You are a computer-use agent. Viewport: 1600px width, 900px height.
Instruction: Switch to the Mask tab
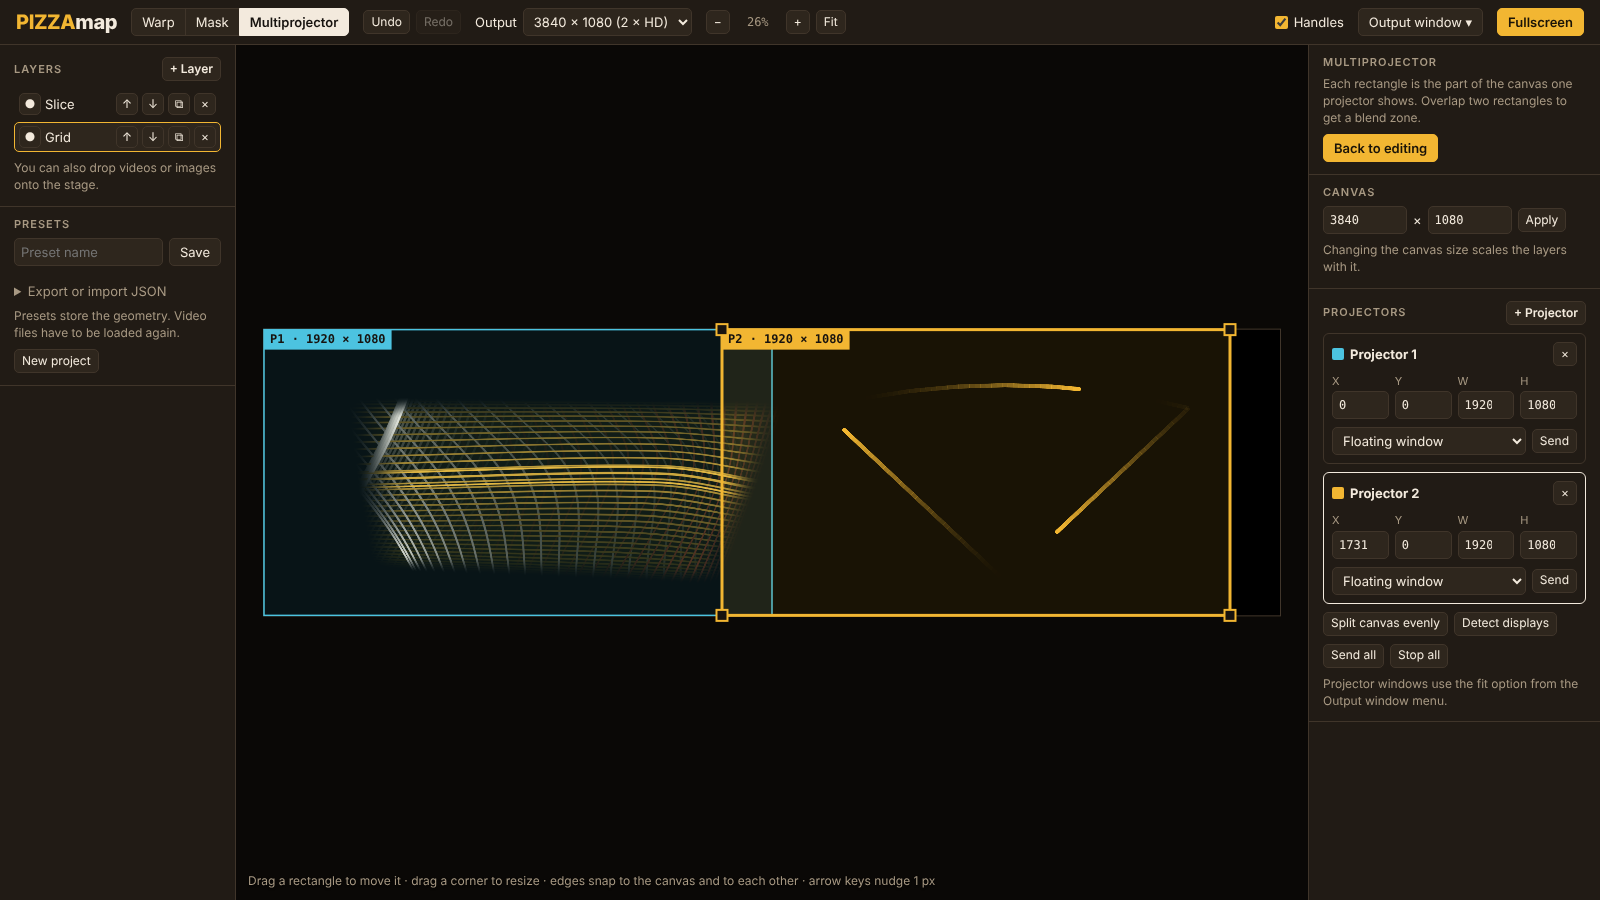pyautogui.click(x=212, y=22)
